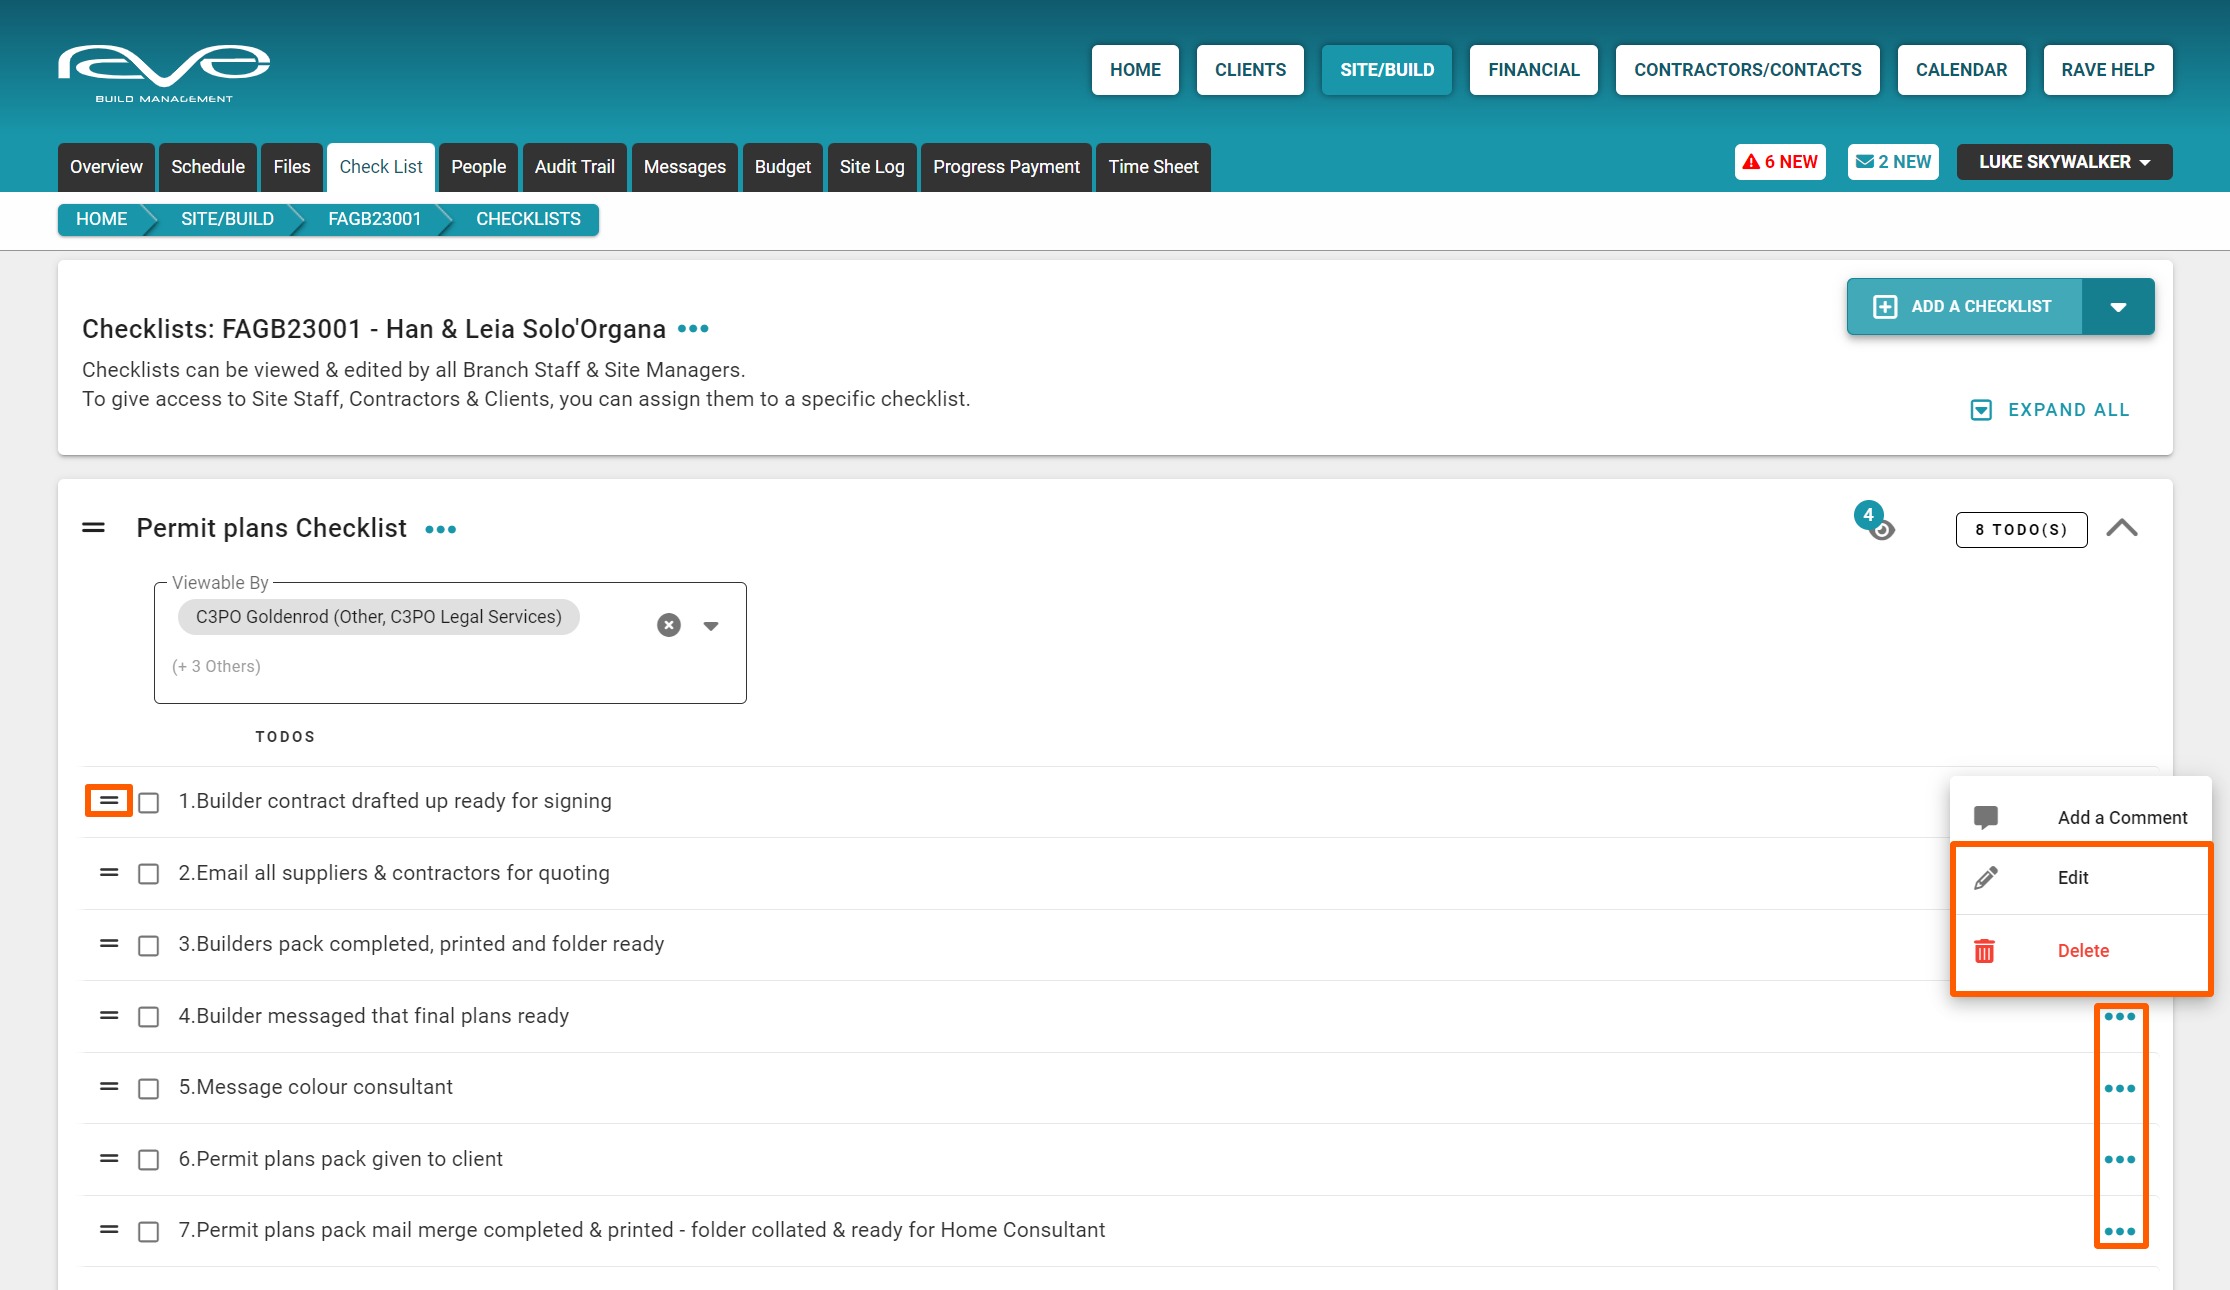Expand the Viewable By dropdown arrow
The width and height of the screenshot is (2230, 1290).
pyautogui.click(x=711, y=626)
